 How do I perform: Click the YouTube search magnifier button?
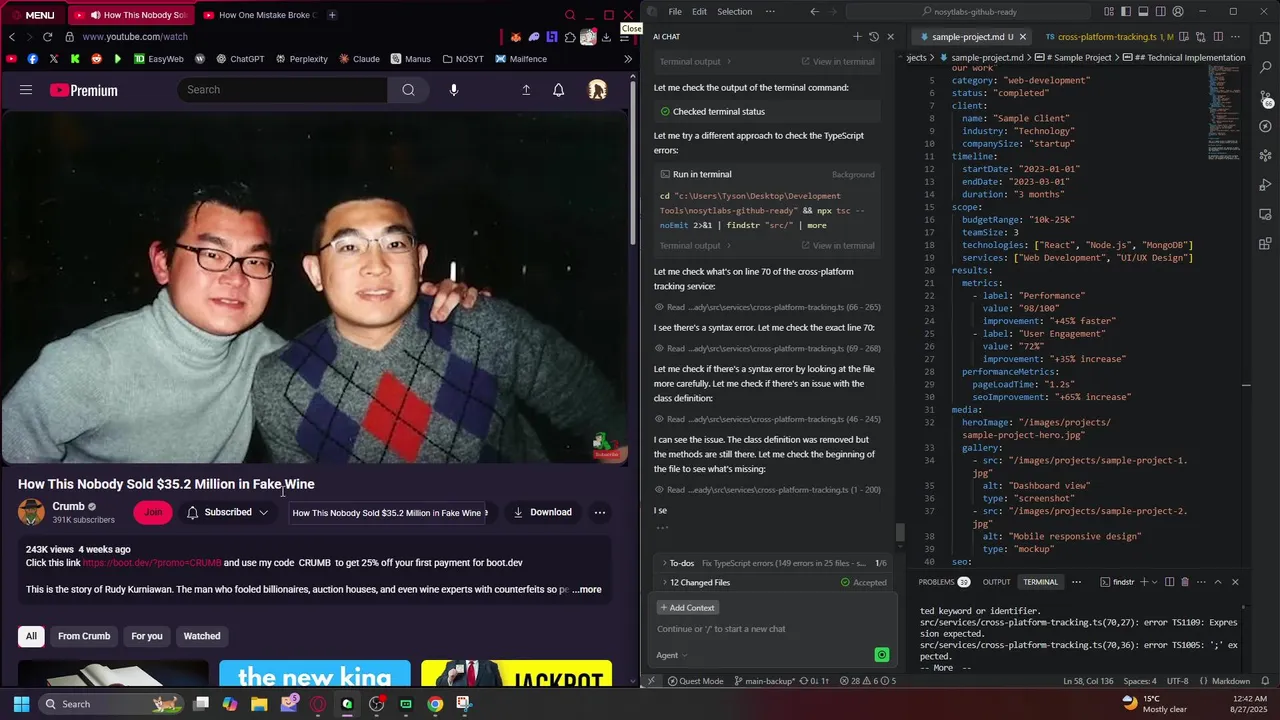coord(408,90)
